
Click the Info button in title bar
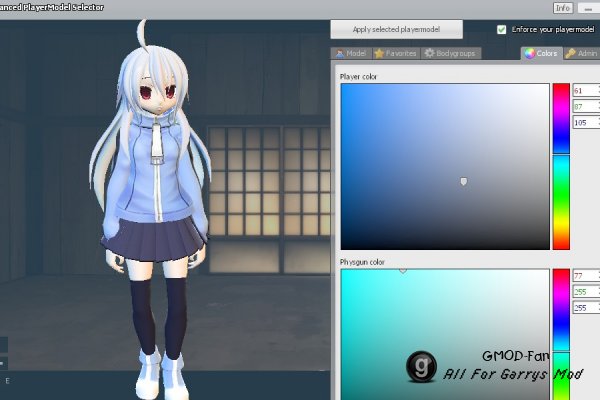pos(563,8)
